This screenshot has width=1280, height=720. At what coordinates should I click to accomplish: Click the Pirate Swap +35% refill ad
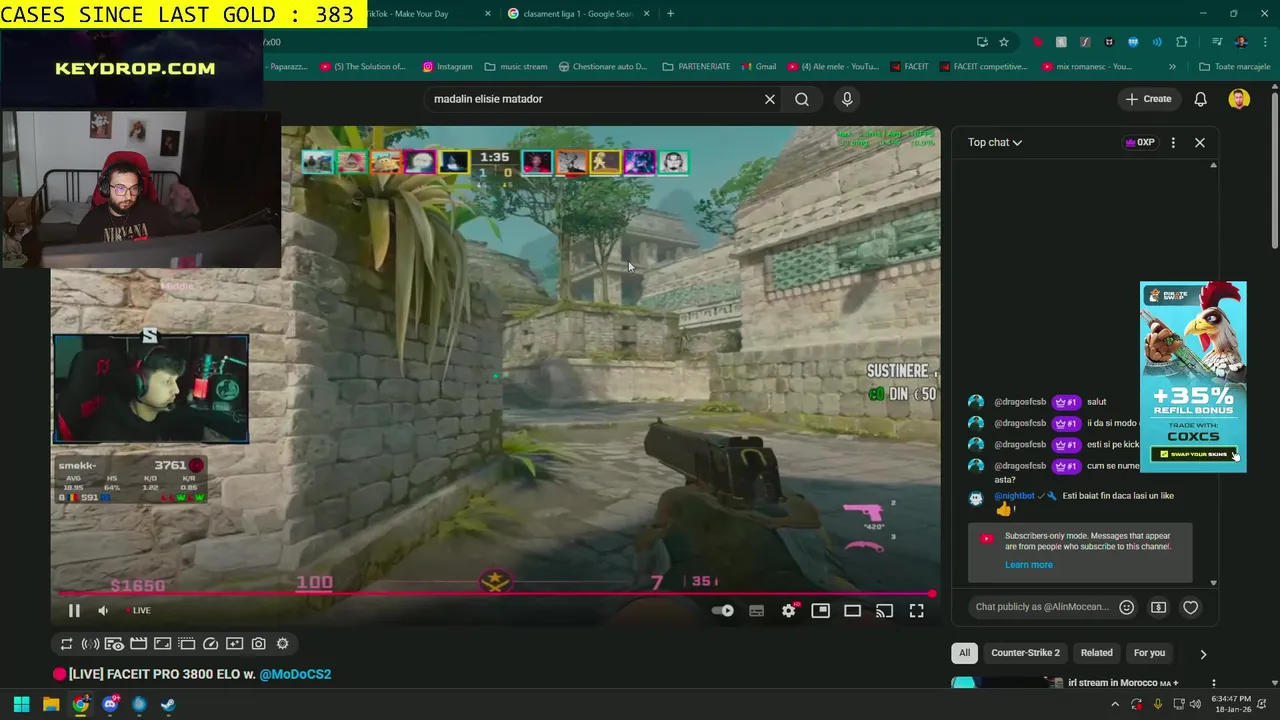[1193, 376]
